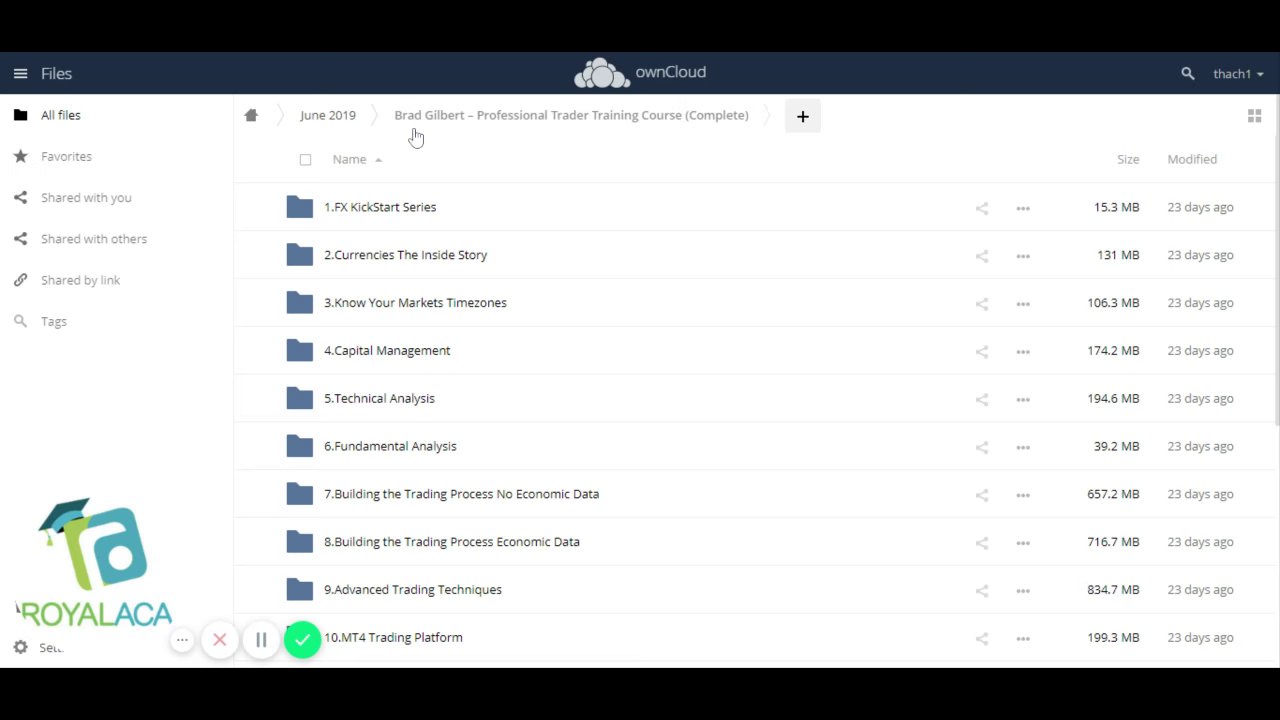Share the 5.Technical Analysis folder
This screenshot has height=720, width=1280.
point(982,399)
